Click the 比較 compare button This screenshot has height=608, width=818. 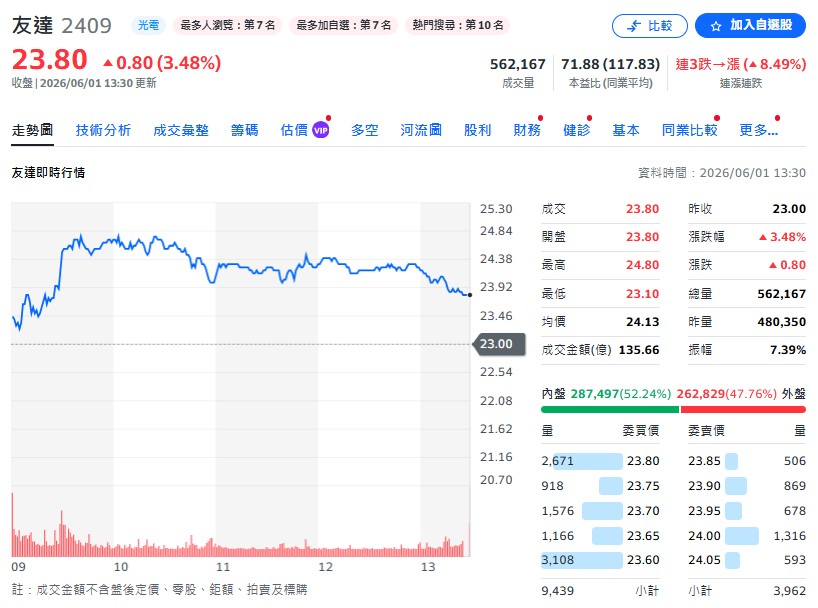[x=649, y=26]
